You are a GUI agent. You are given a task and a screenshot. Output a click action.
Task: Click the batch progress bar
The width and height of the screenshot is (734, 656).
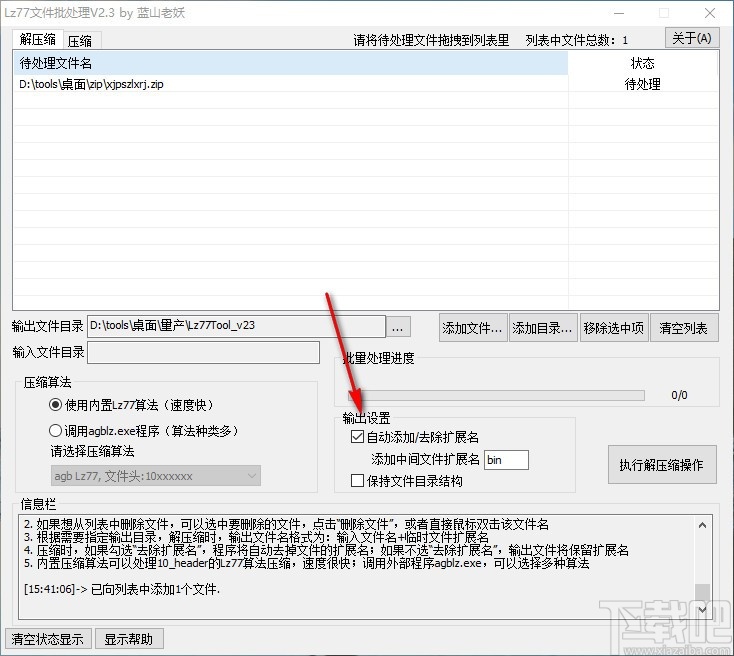pyautogui.click(x=496, y=396)
